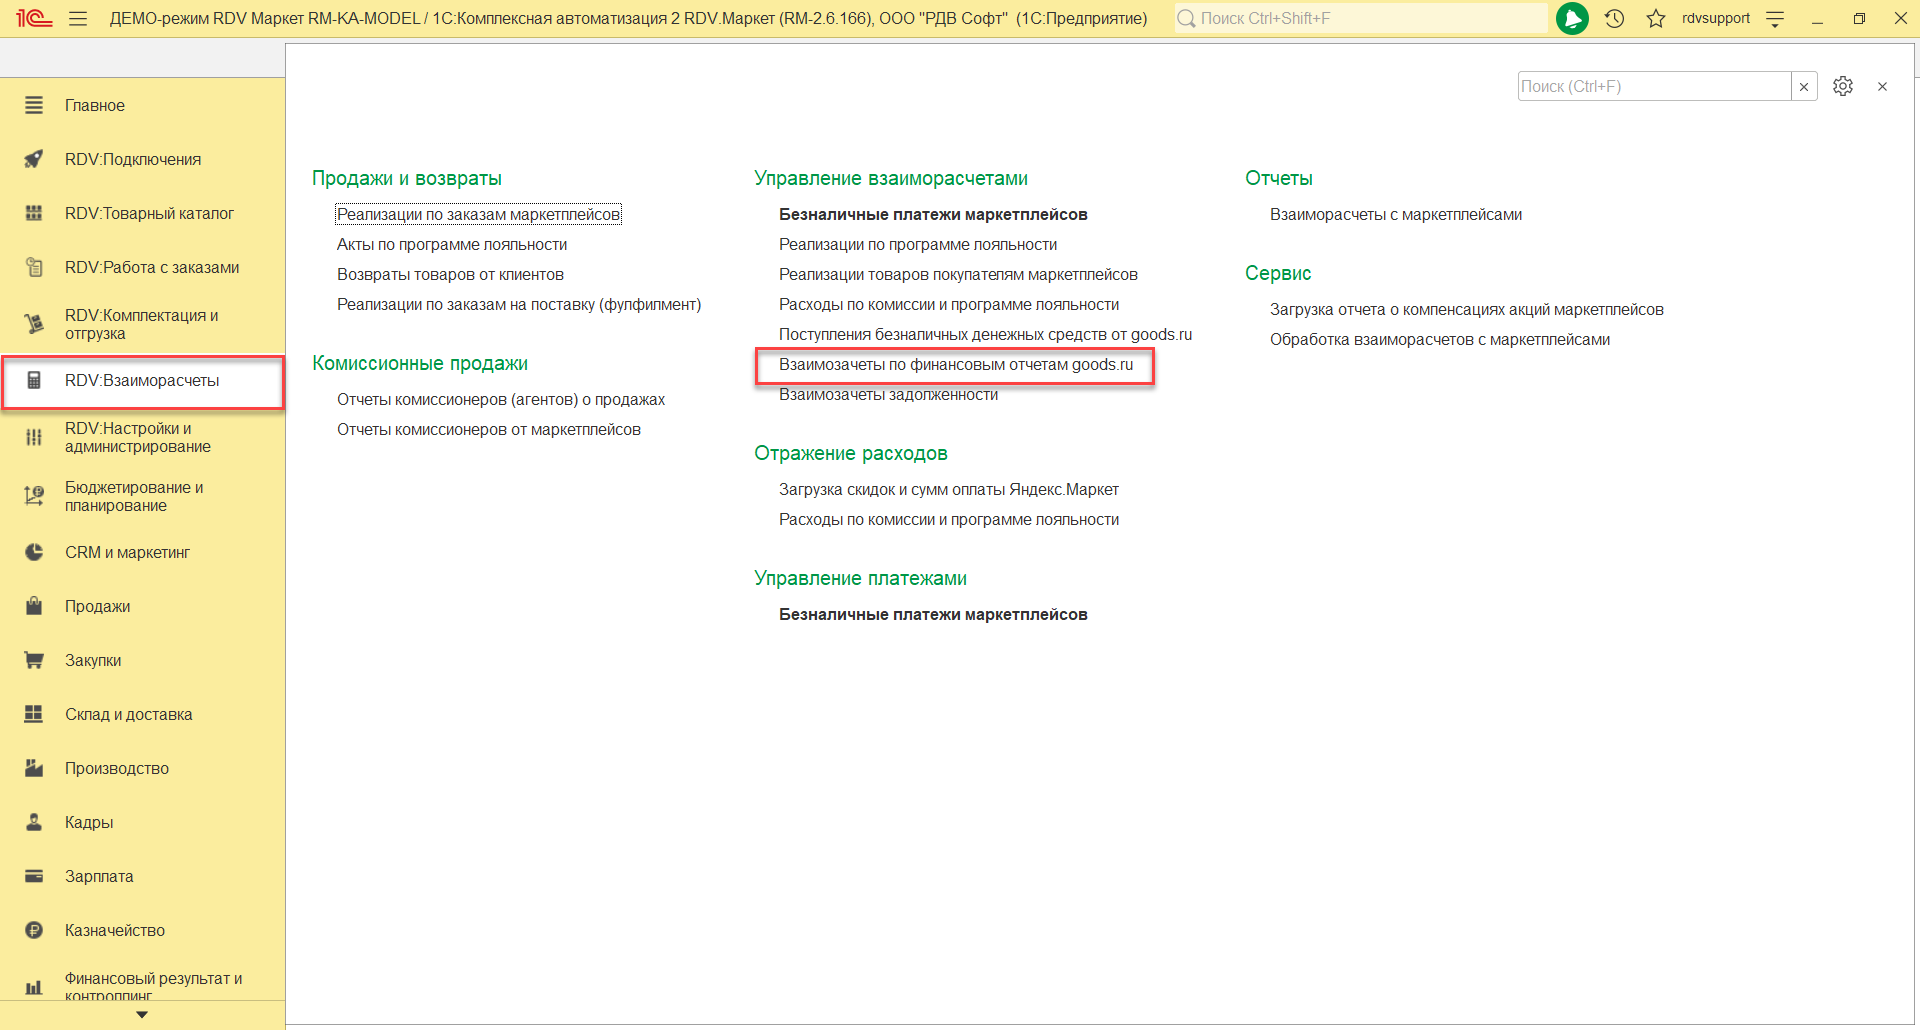Click the RDV:Настройки и администрирование icon
Viewport: 1920px width, 1030px height.
pos(34,437)
